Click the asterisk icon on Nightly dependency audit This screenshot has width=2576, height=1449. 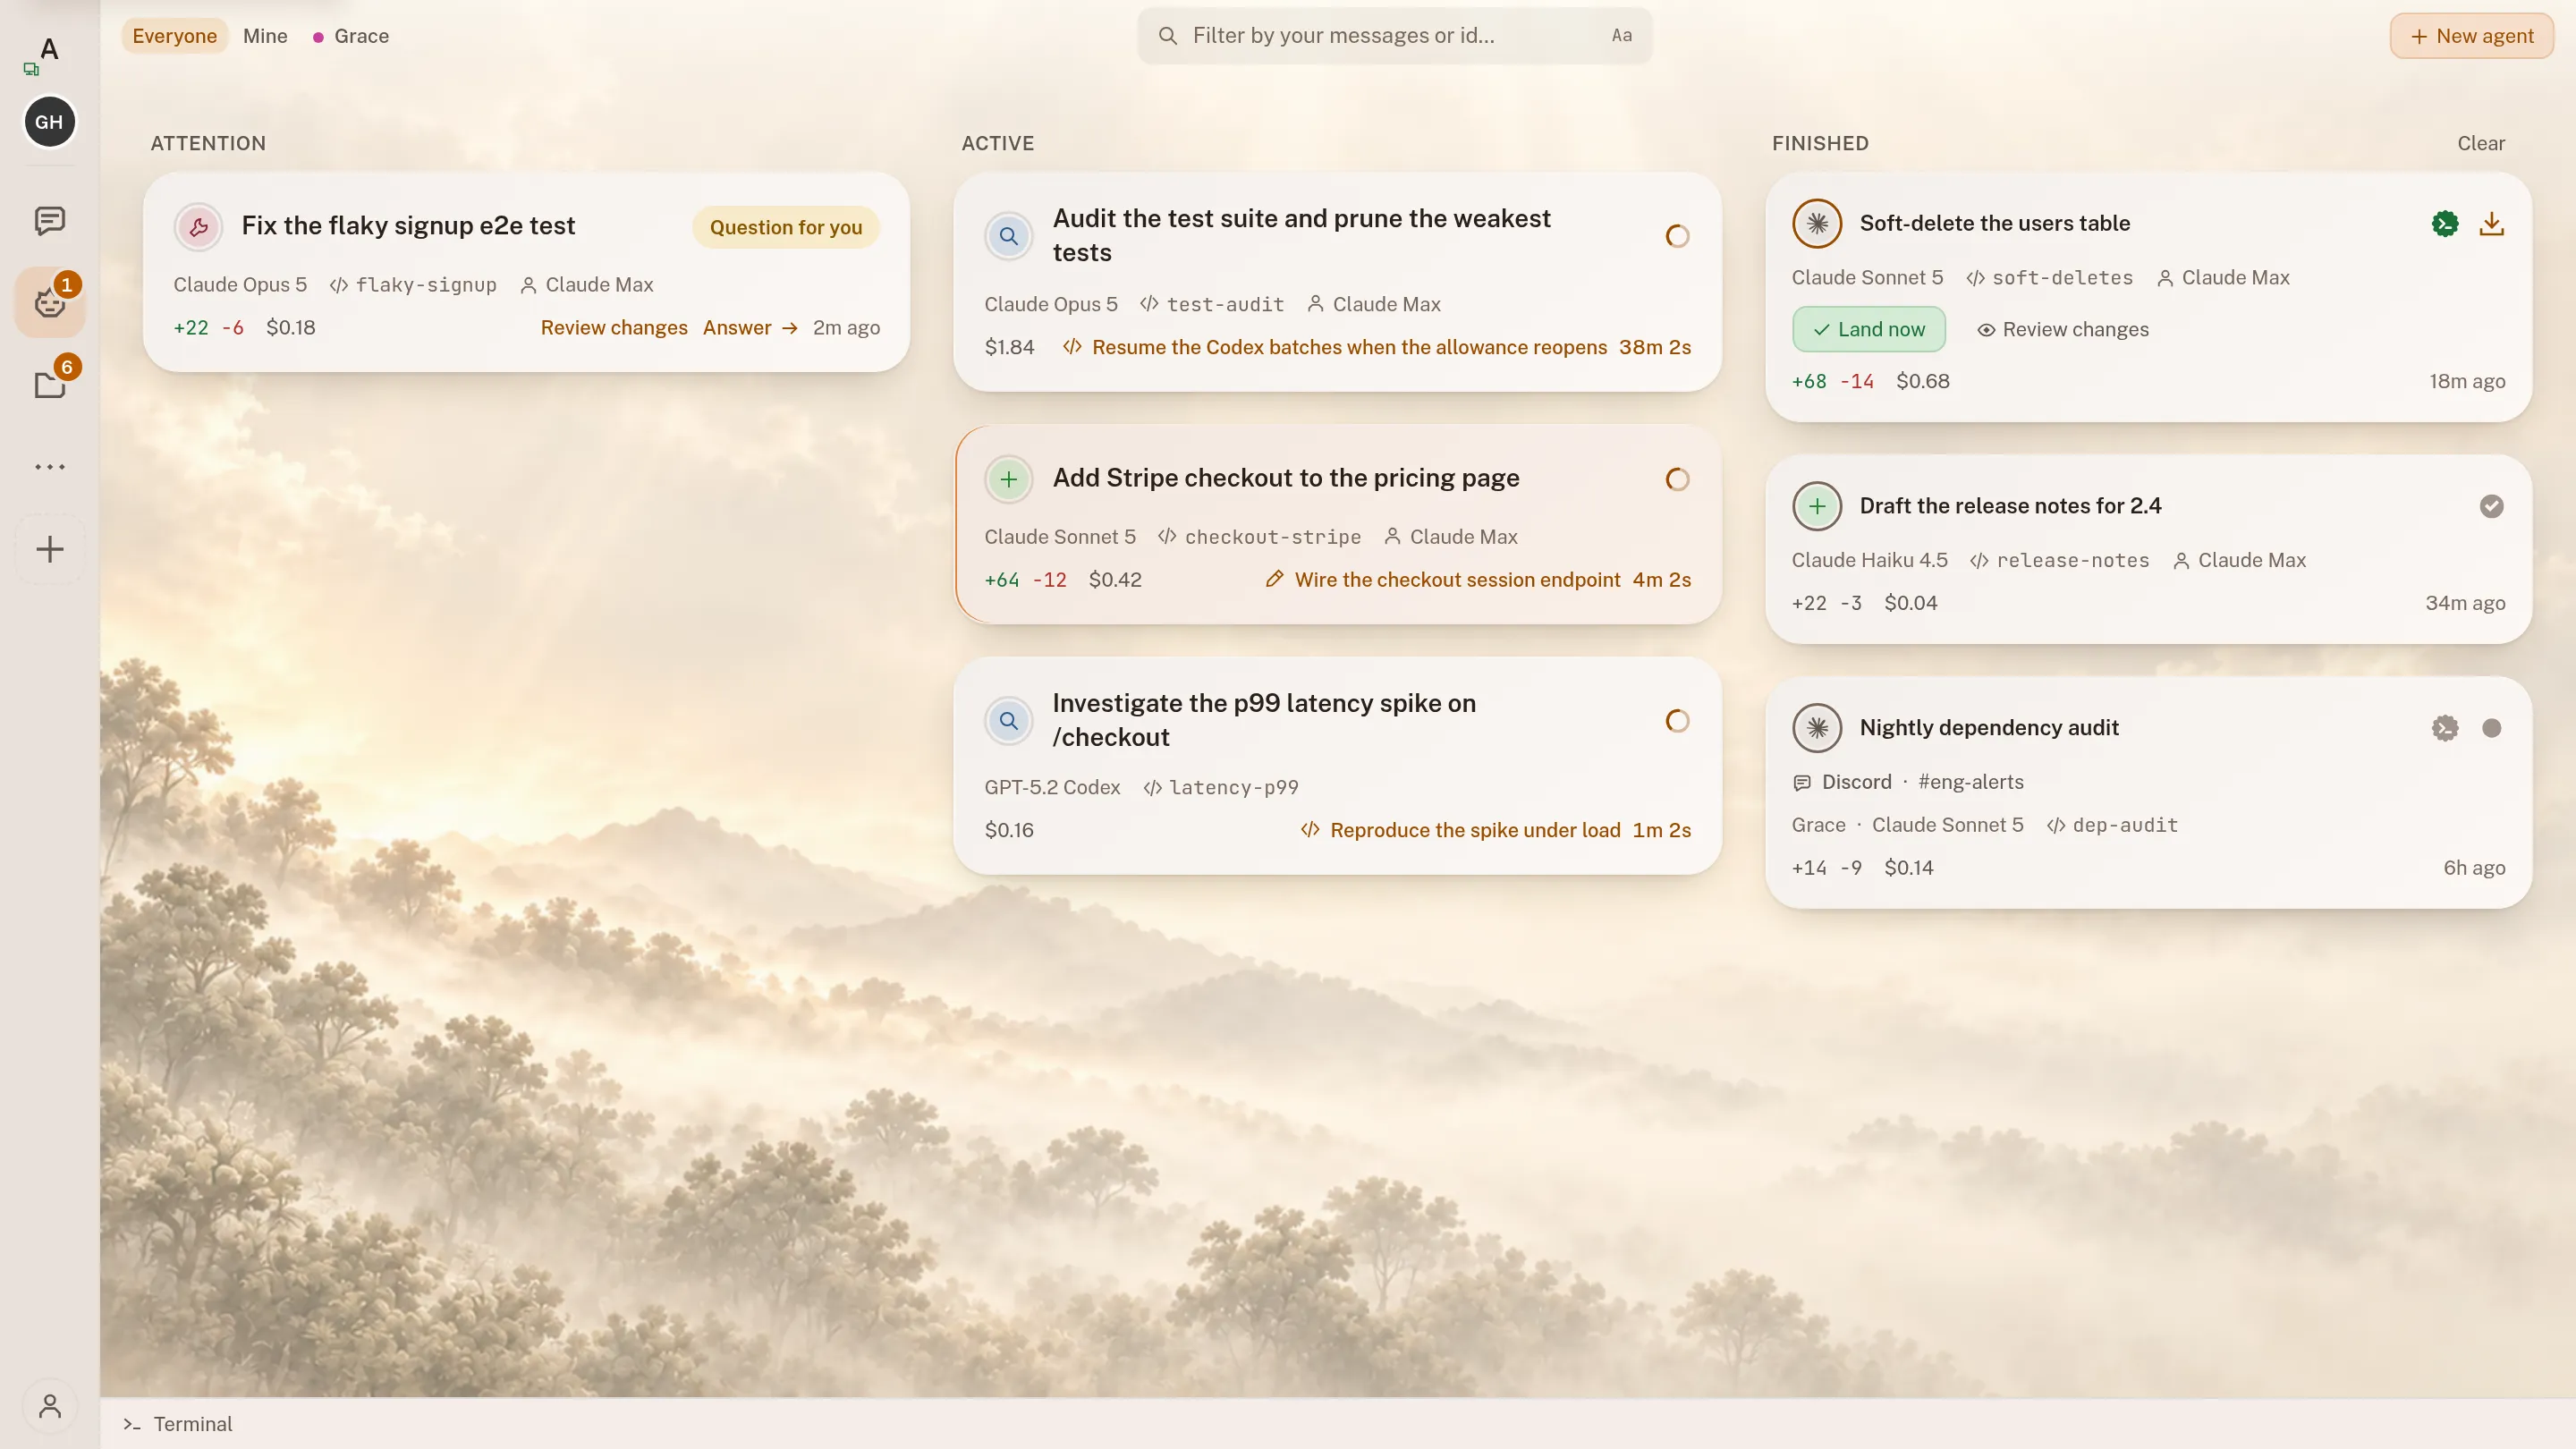pos(1817,728)
